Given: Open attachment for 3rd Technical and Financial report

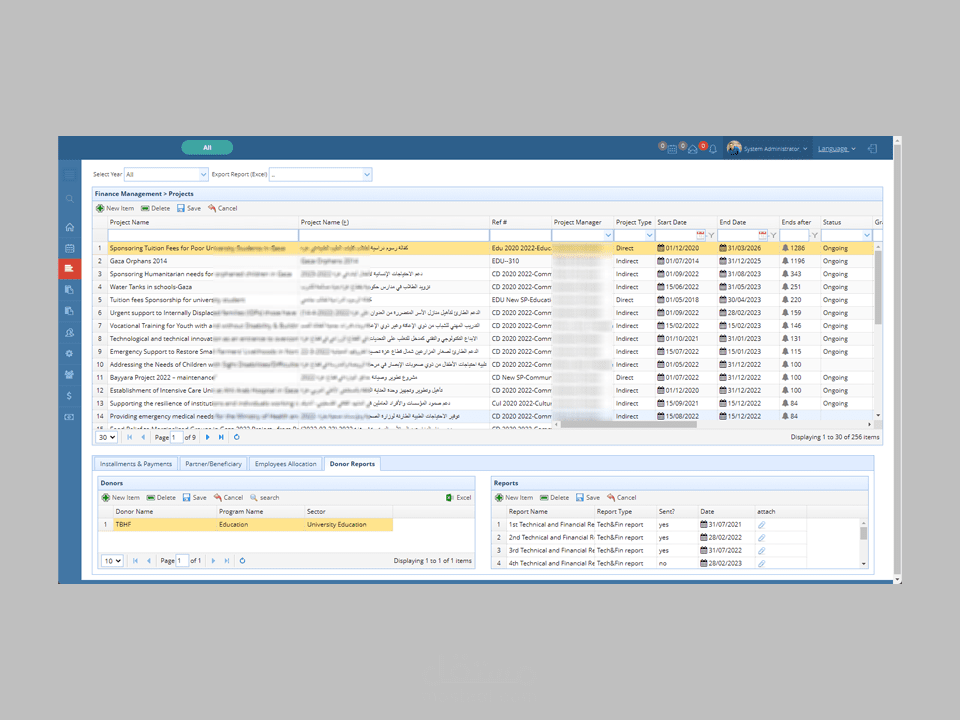Looking at the screenshot, I should pos(761,550).
